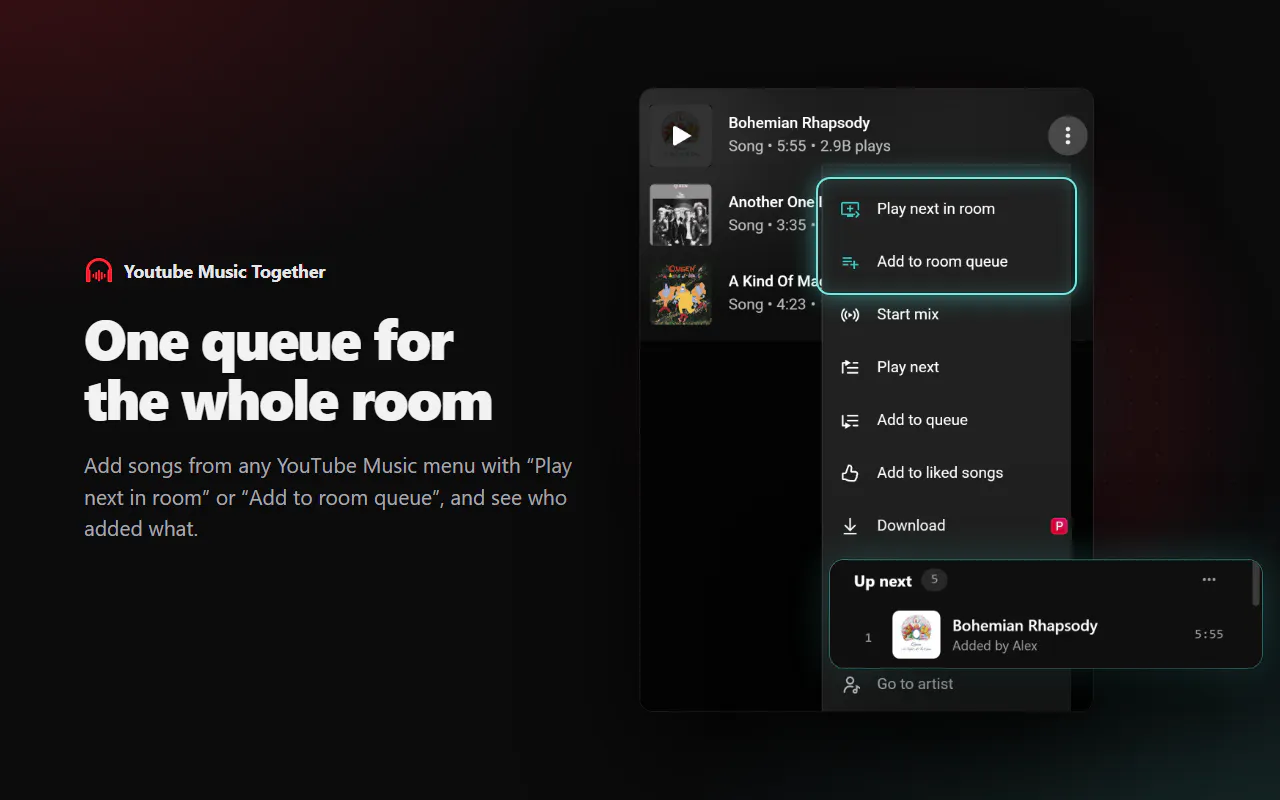Select Go to artist menu entry
The height and width of the screenshot is (800, 1280).
[946, 684]
